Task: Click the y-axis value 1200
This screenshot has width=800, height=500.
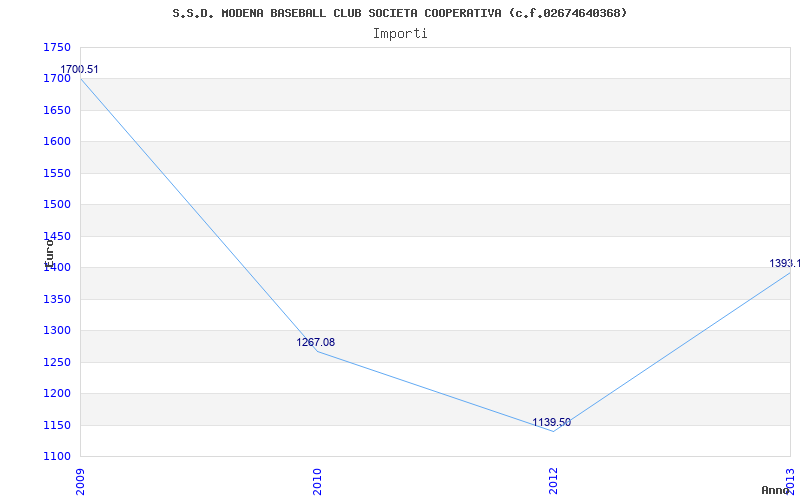Action: coord(57,393)
